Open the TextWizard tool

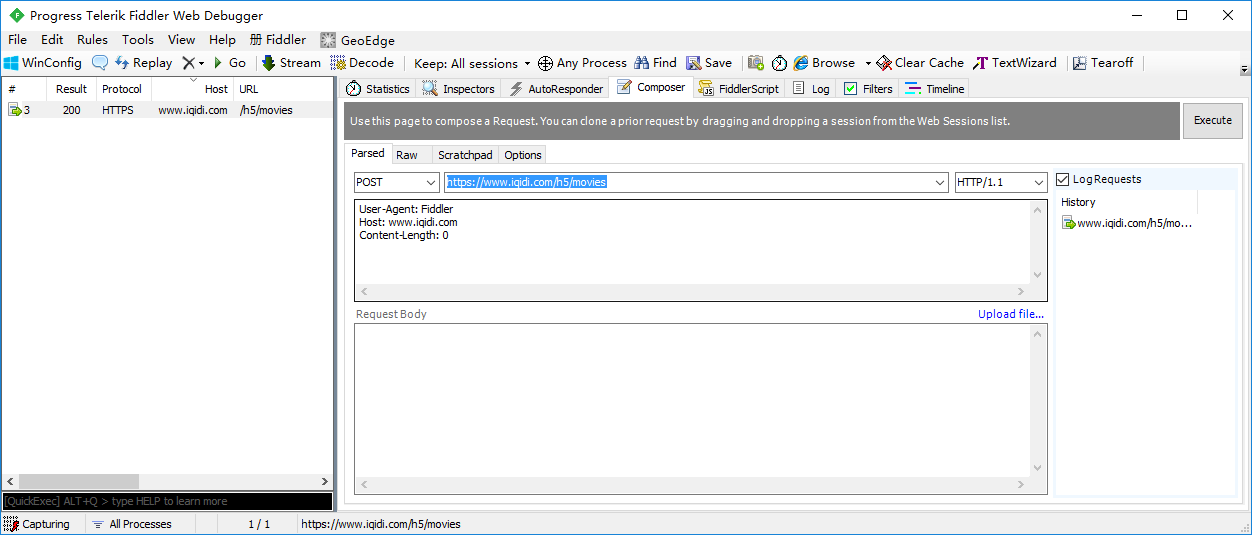click(1015, 63)
